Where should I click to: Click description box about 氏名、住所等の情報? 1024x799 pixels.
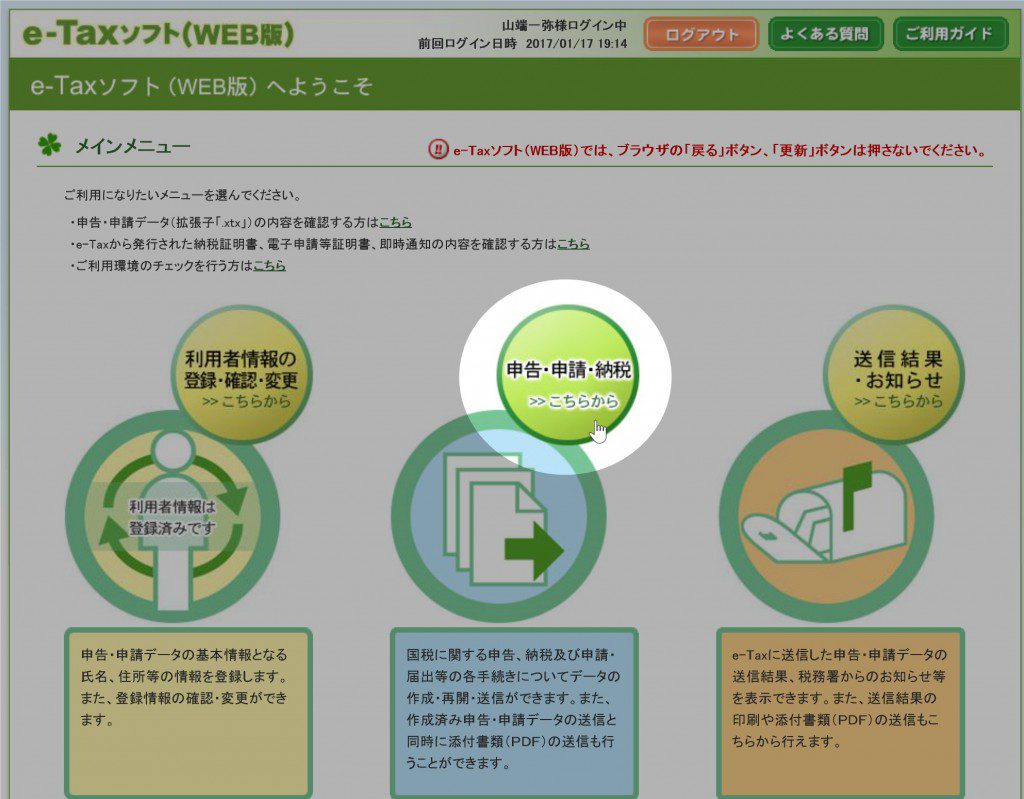(x=188, y=712)
